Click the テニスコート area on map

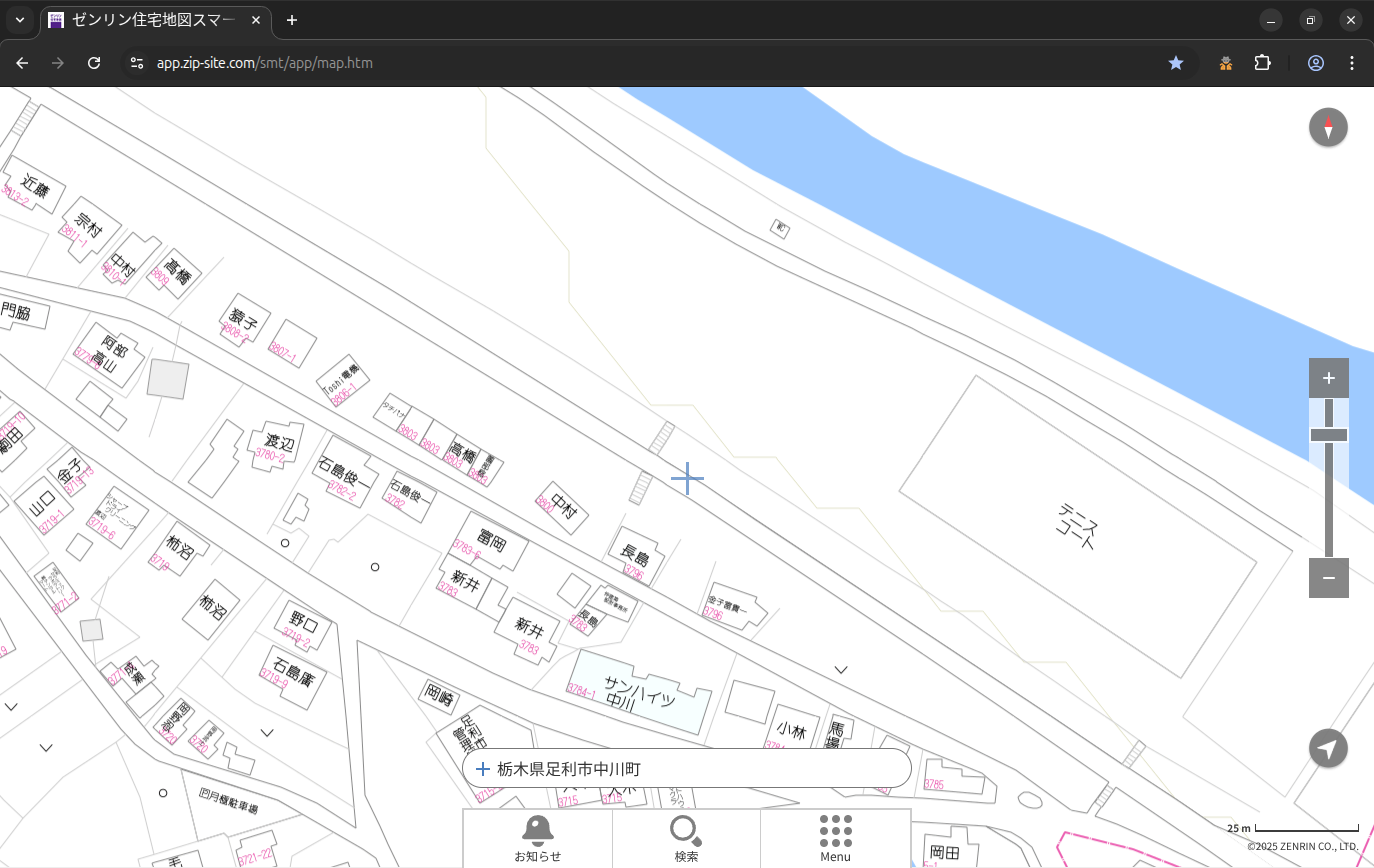coord(1077,526)
